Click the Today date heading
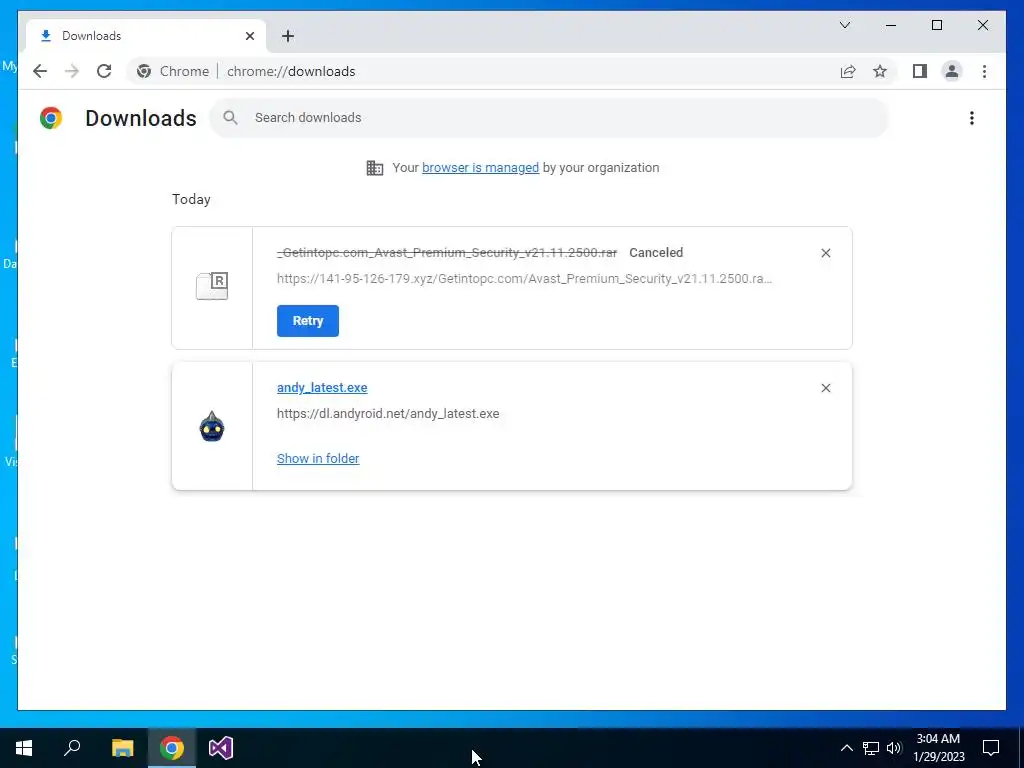The image size is (1024, 768). (x=191, y=199)
